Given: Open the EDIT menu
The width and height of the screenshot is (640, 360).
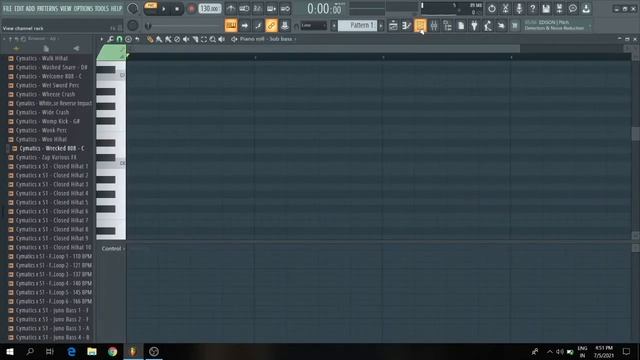Looking at the screenshot, I should (19, 8).
